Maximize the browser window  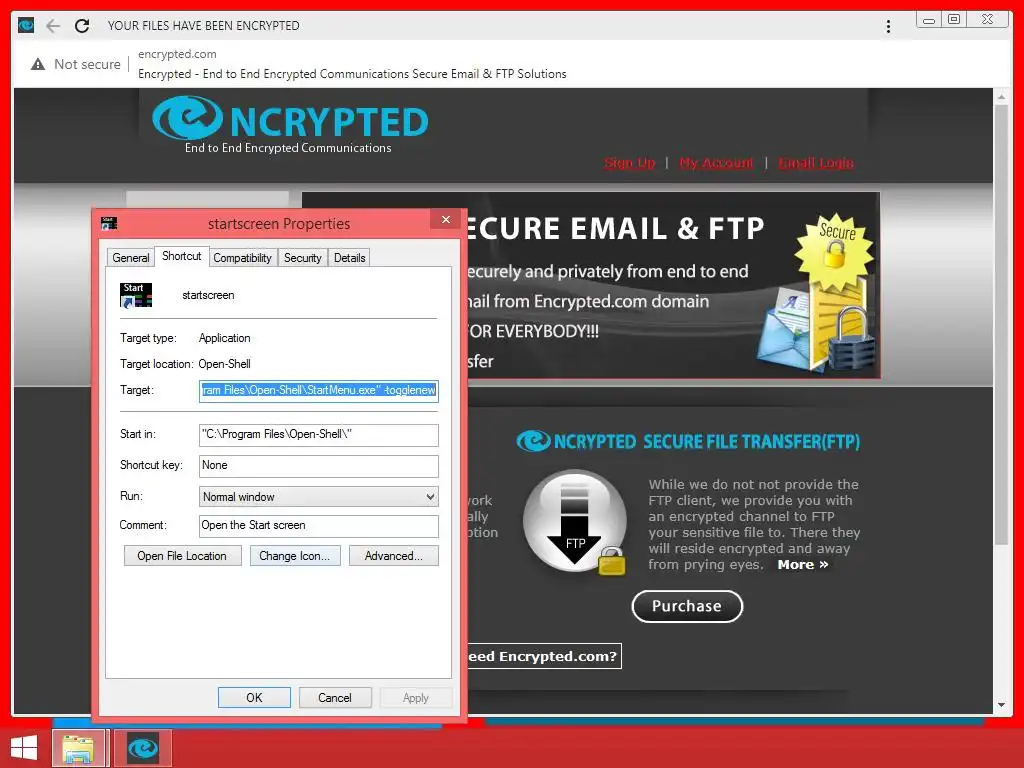click(x=954, y=20)
